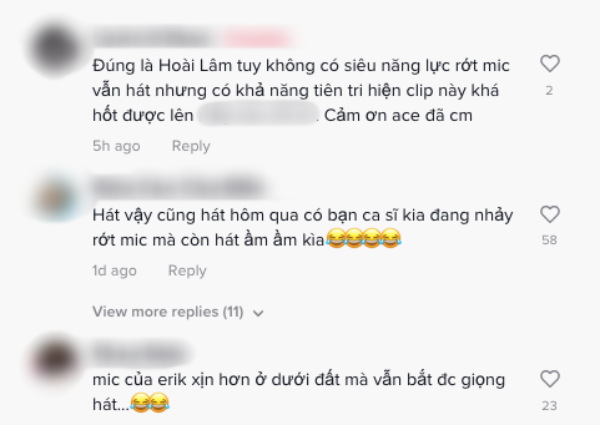The height and width of the screenshot is (425, 600).
Task: Click the like count 58
Action: (549, 240)
